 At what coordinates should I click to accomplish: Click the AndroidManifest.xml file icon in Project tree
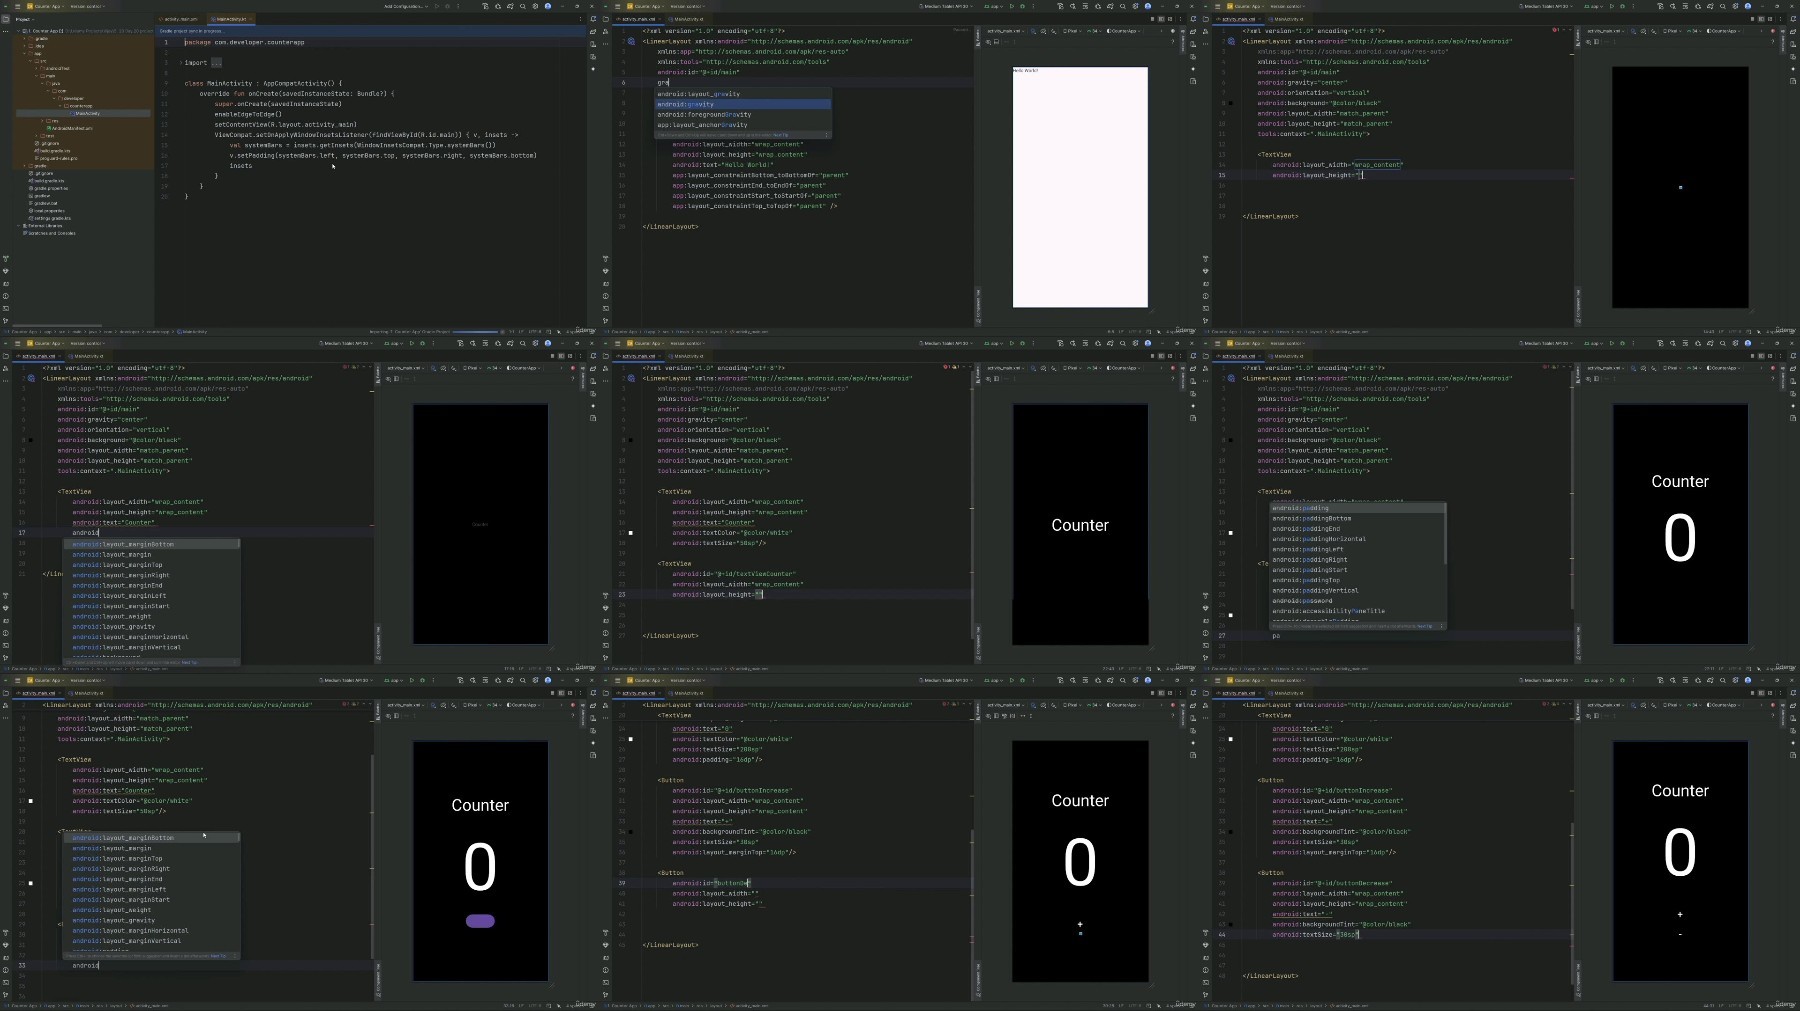click(x=49, y=128)
